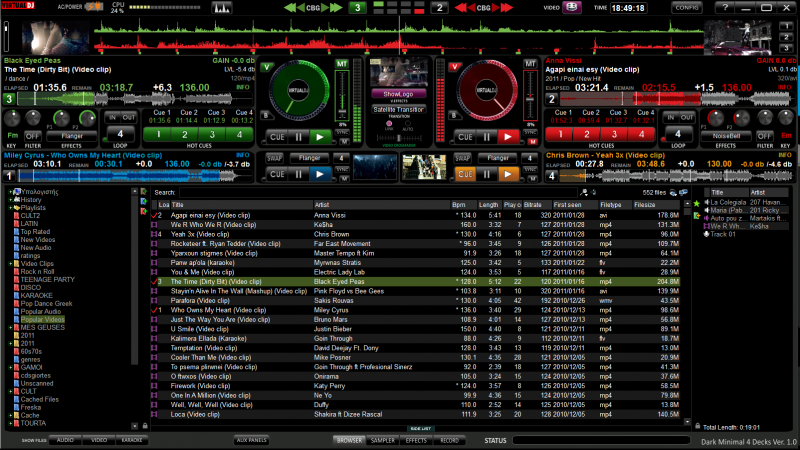
Task: Open the ShowLogo video effect dropdown
Action: [x=398, y=94]
